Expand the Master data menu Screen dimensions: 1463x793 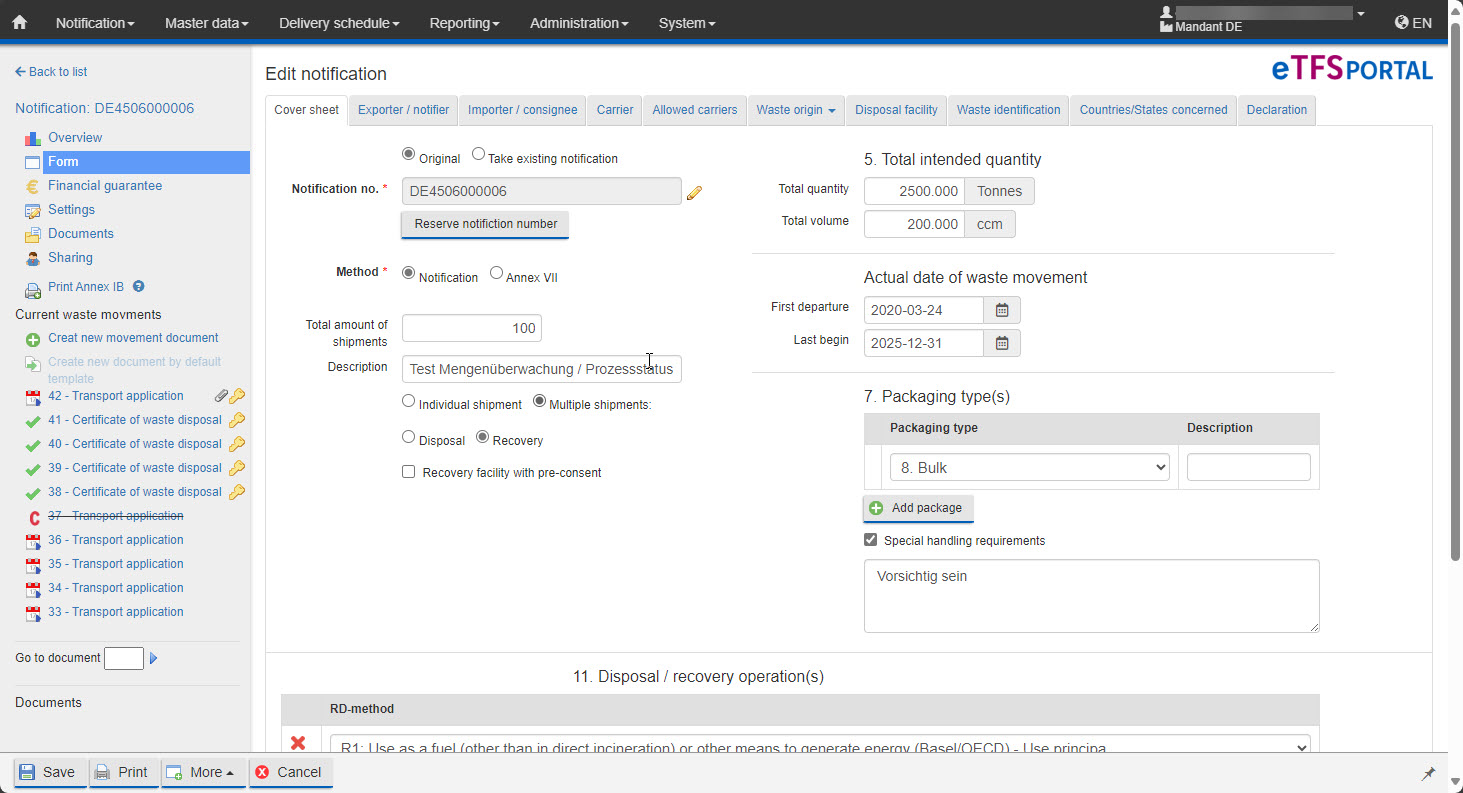[x=206, y=23]
